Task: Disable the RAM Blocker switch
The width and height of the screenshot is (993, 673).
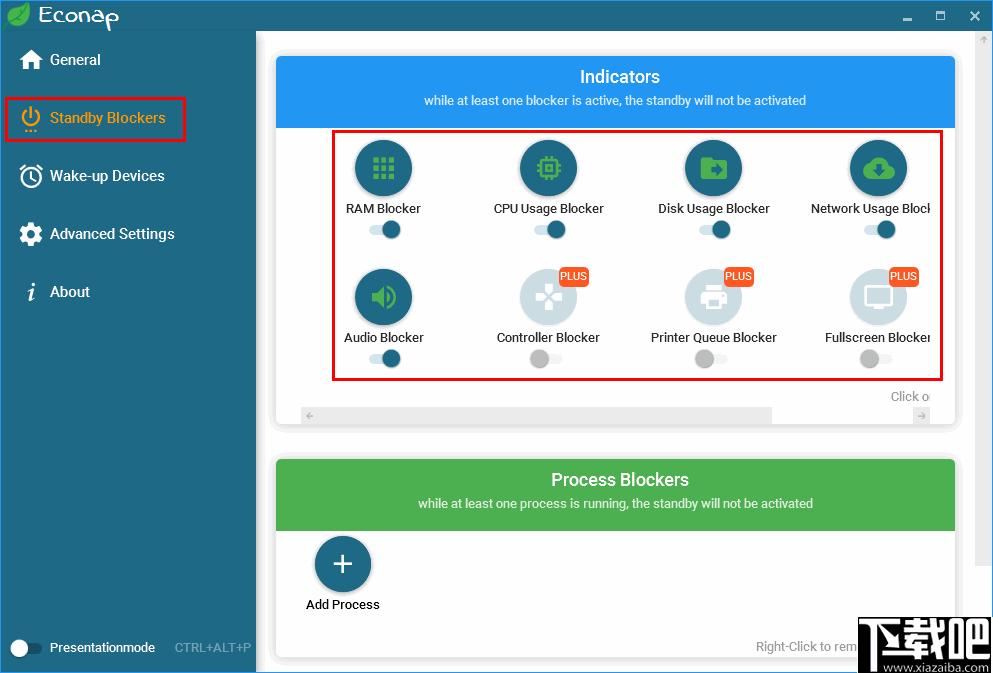Action: coord(385,230)
